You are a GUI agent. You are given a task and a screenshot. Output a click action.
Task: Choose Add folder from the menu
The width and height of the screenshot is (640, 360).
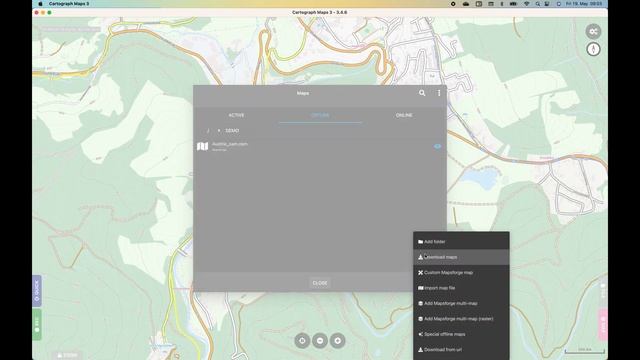(461, 242)
